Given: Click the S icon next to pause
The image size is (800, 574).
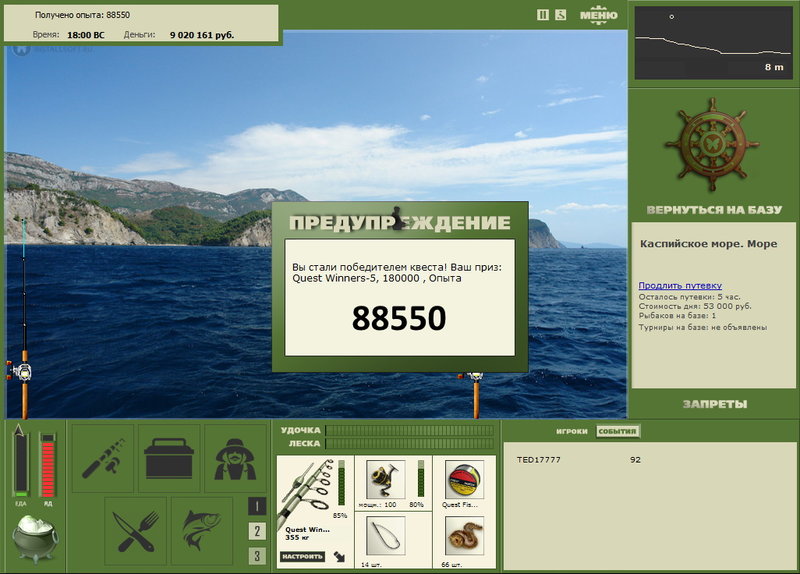Looking at the screenshot, I should (560, 15).
